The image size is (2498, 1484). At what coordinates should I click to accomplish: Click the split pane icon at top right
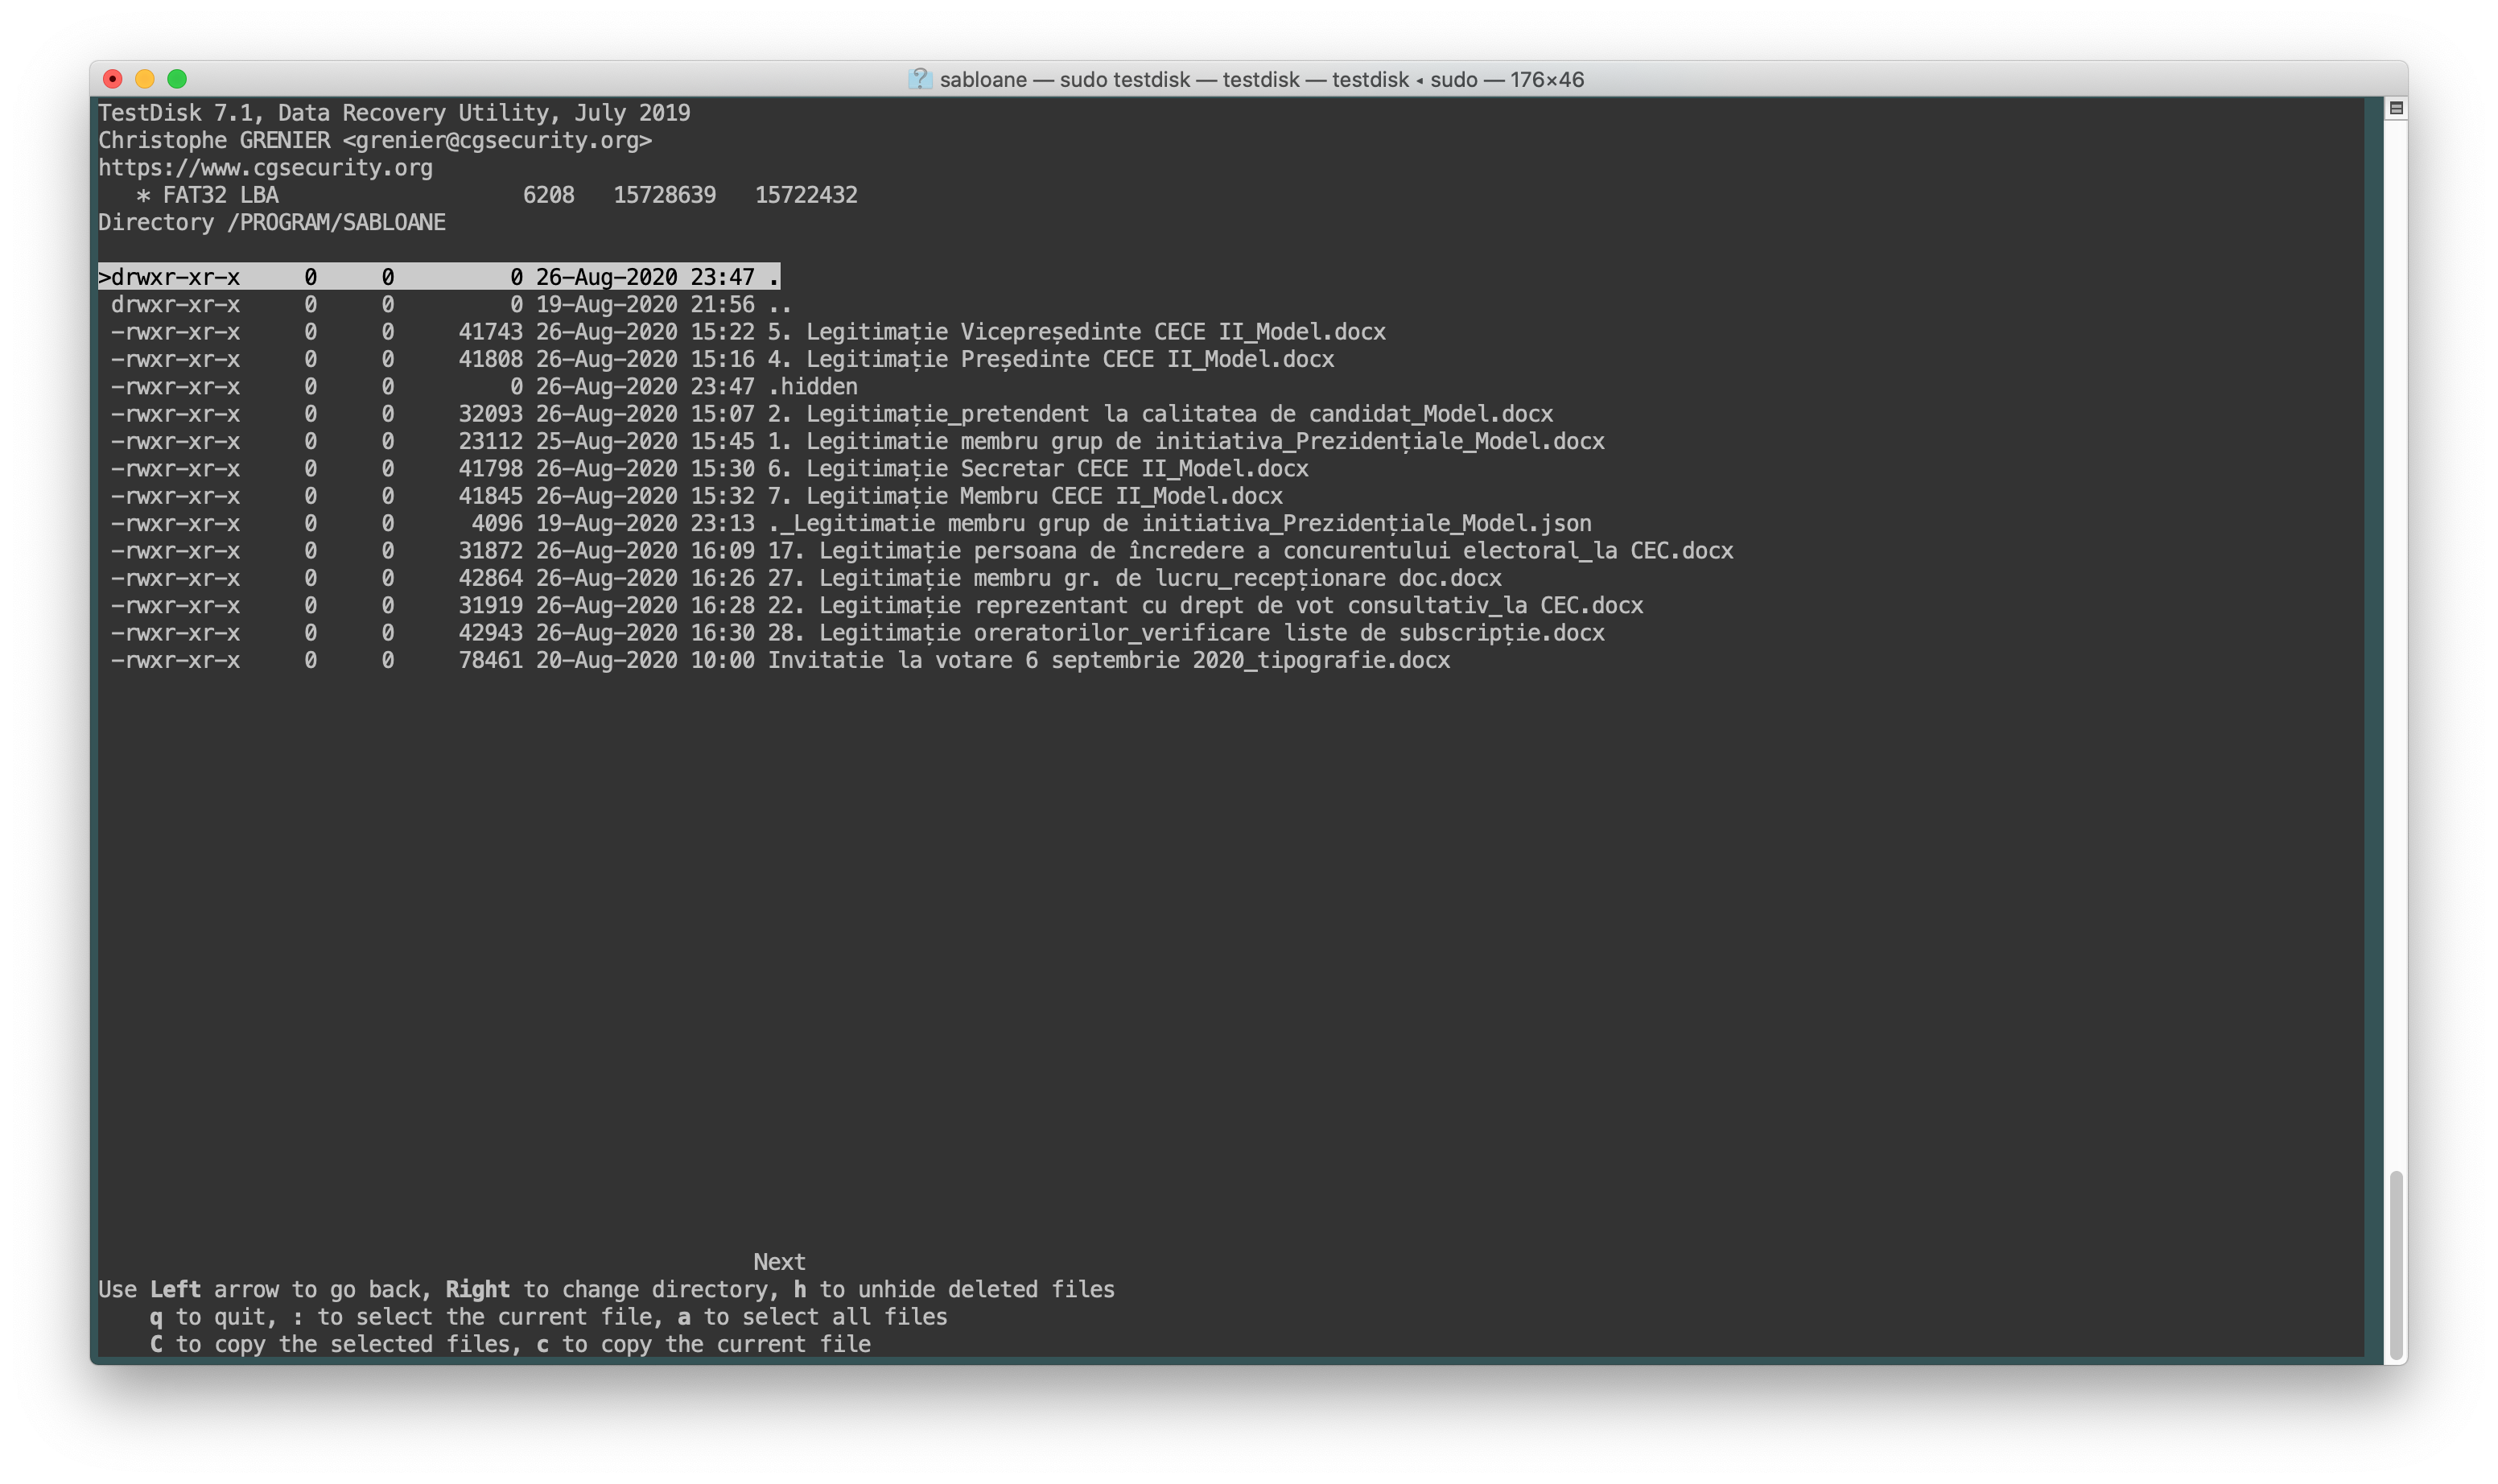[2396, 108]
